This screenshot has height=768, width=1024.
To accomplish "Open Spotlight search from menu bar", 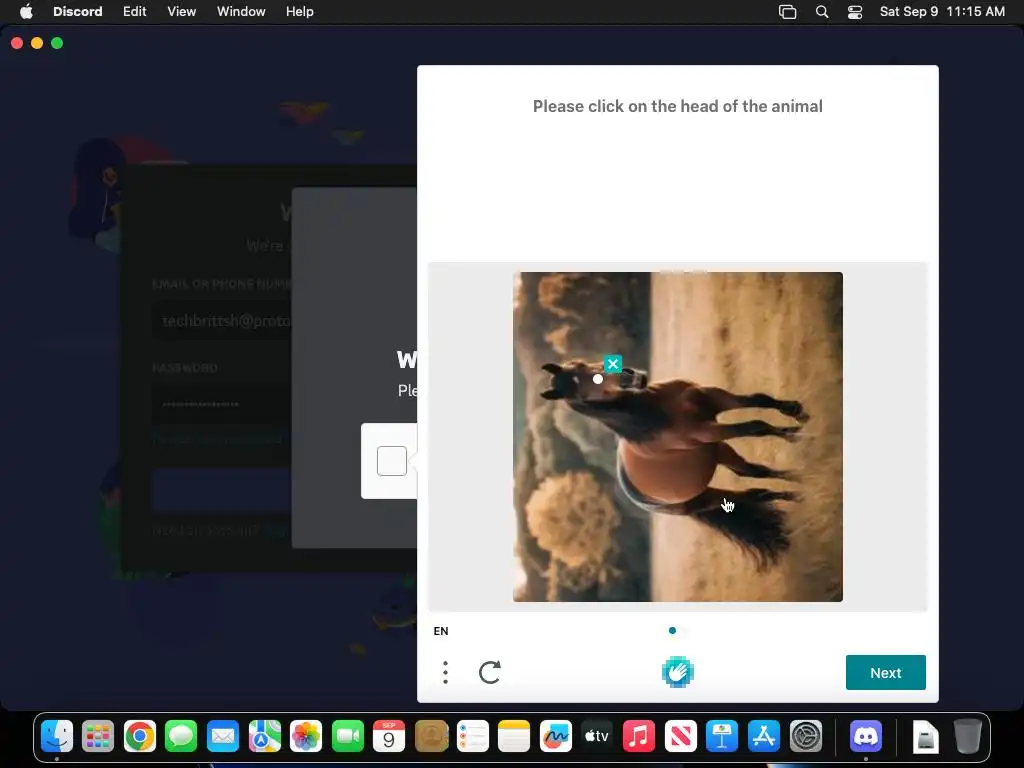I will tap(822, 12).
